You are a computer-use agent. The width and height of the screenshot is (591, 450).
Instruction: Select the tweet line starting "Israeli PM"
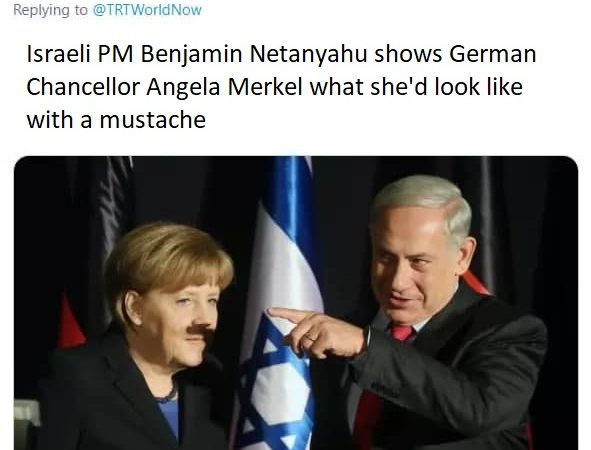[281, 54]
